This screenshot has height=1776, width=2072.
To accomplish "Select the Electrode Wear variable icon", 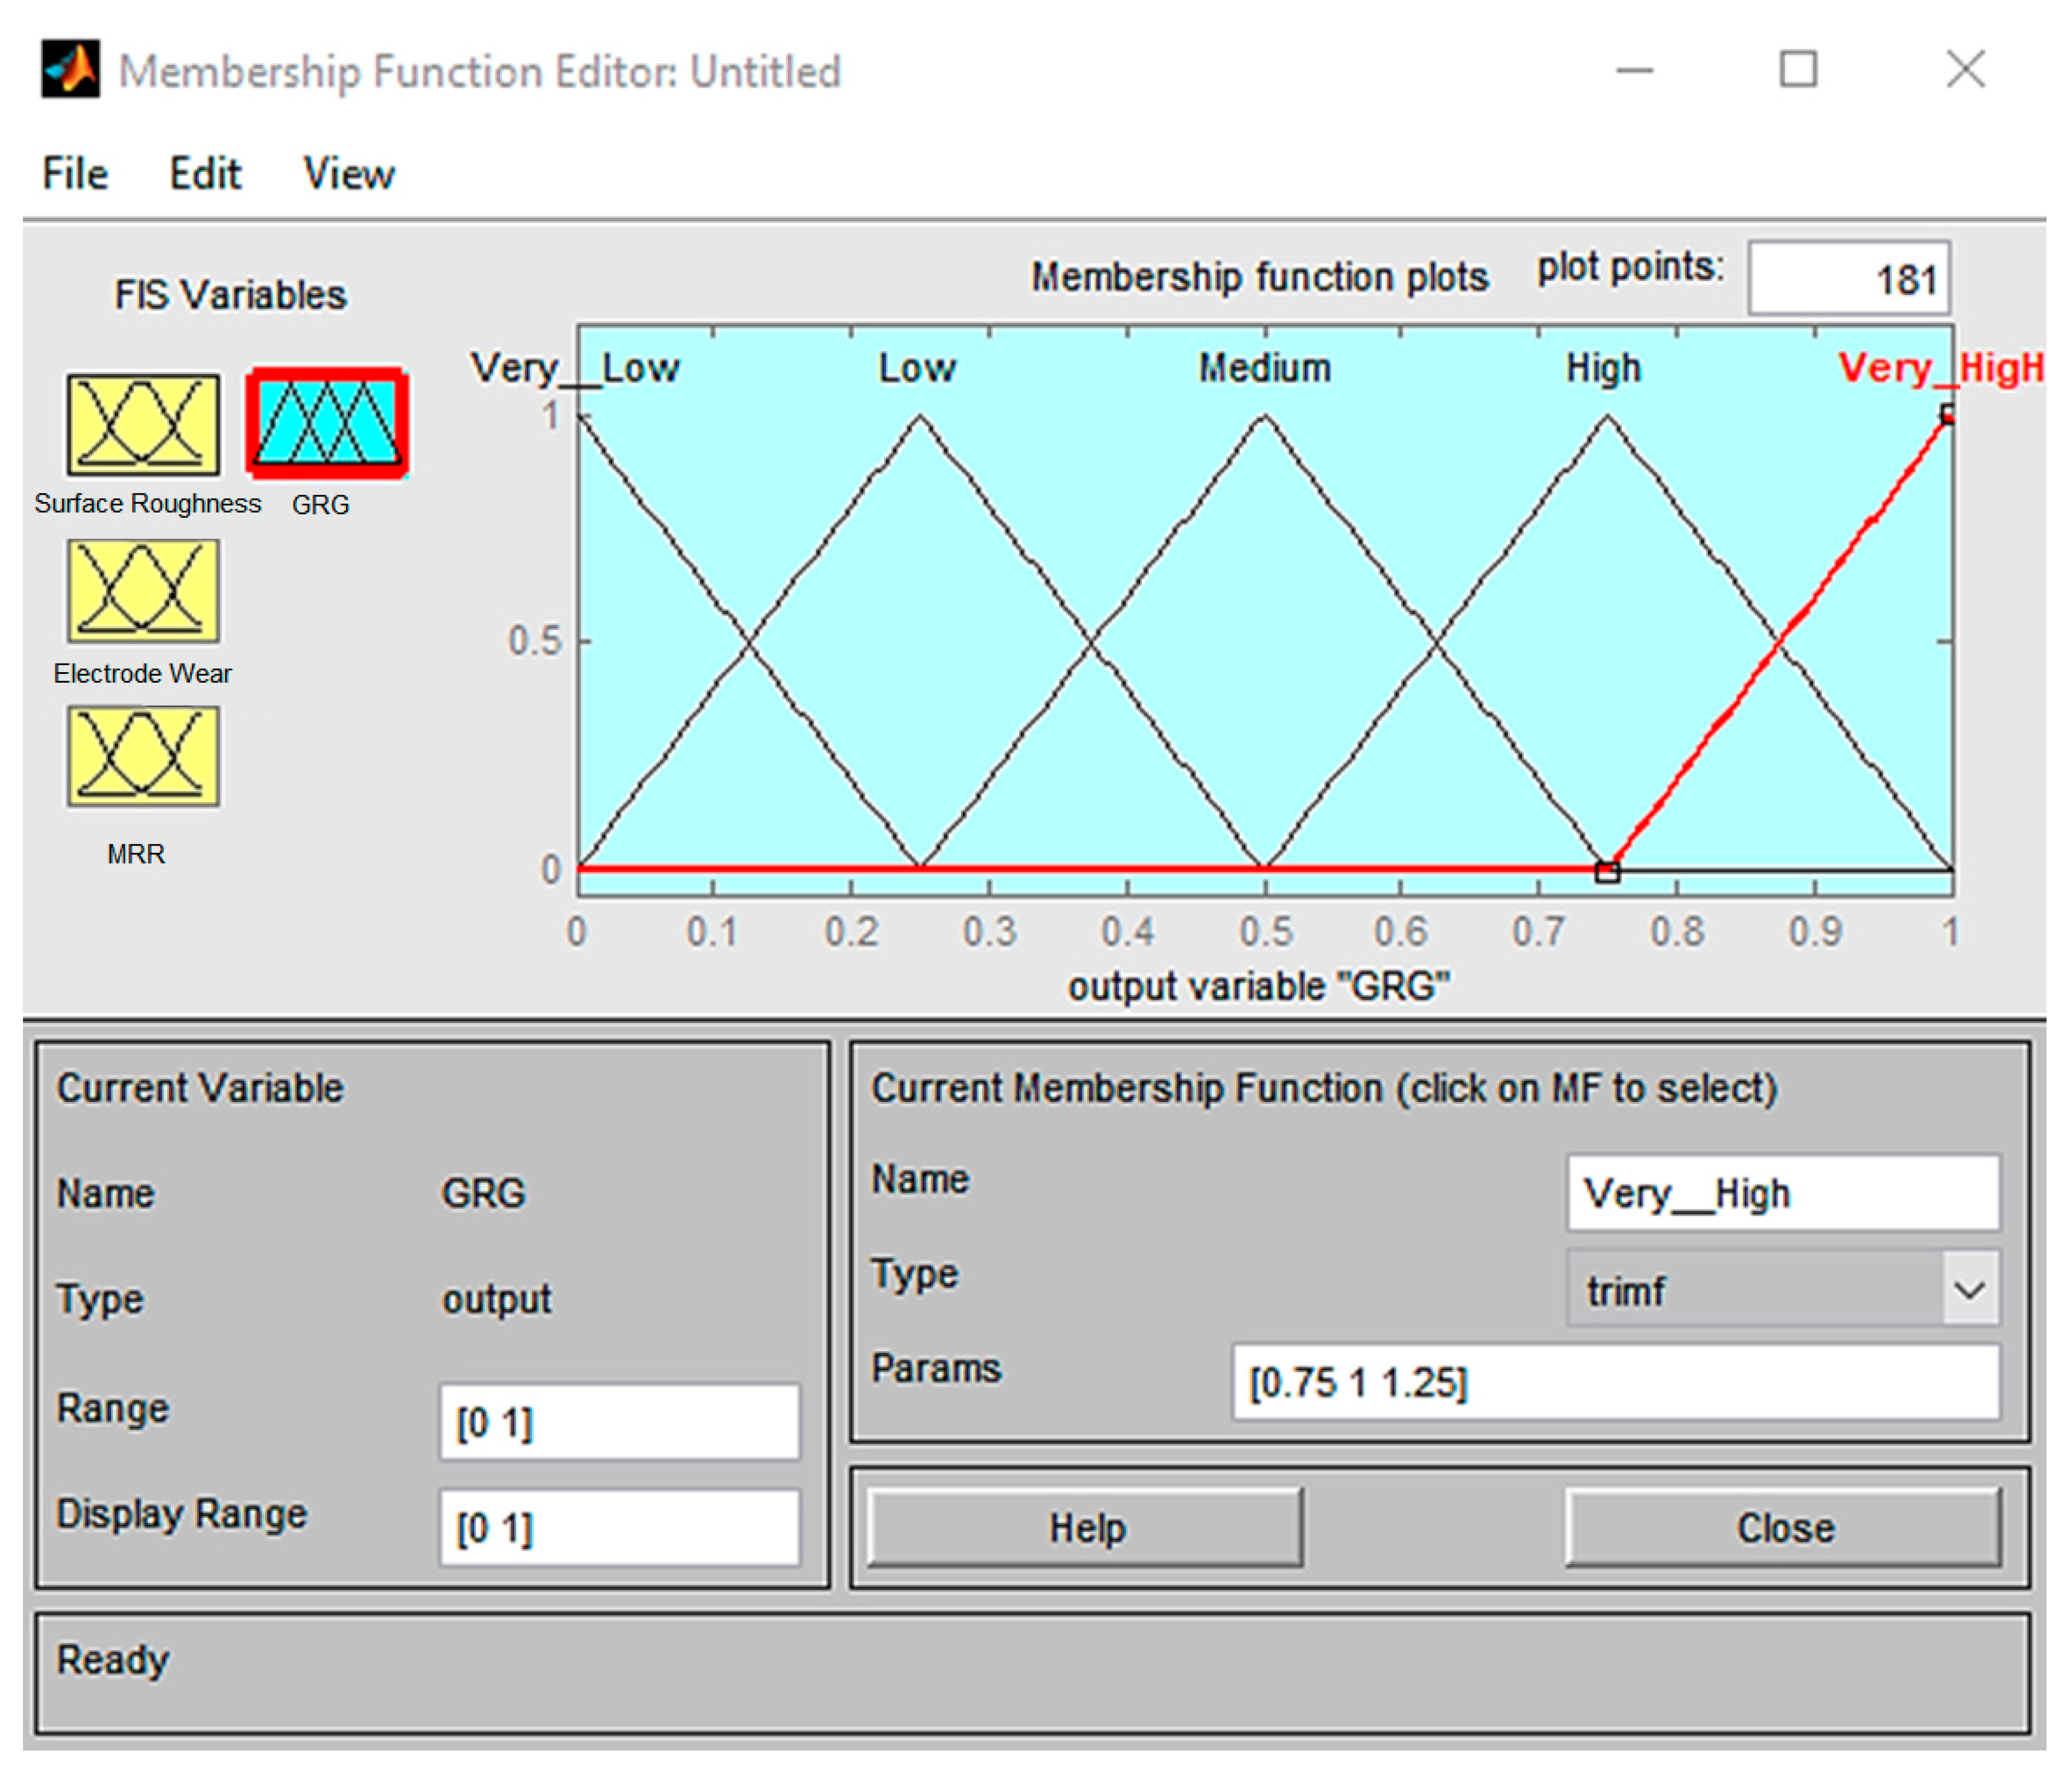I will (x=143, y=591).
